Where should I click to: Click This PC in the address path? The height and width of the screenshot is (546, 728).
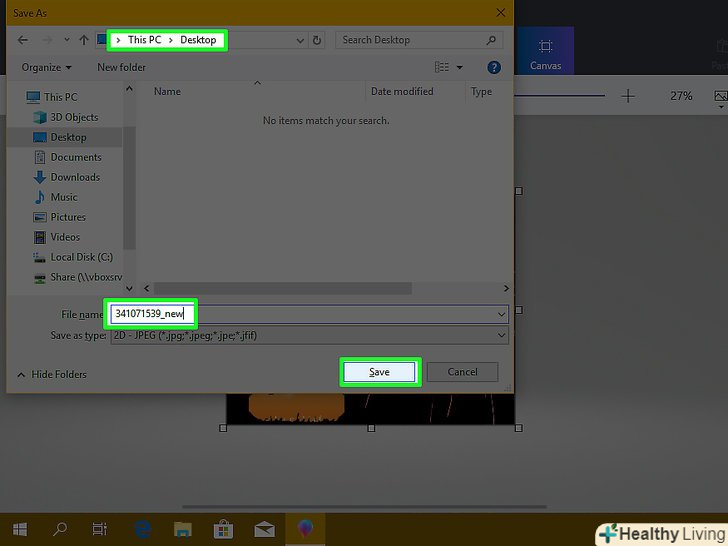coord(144,40)
